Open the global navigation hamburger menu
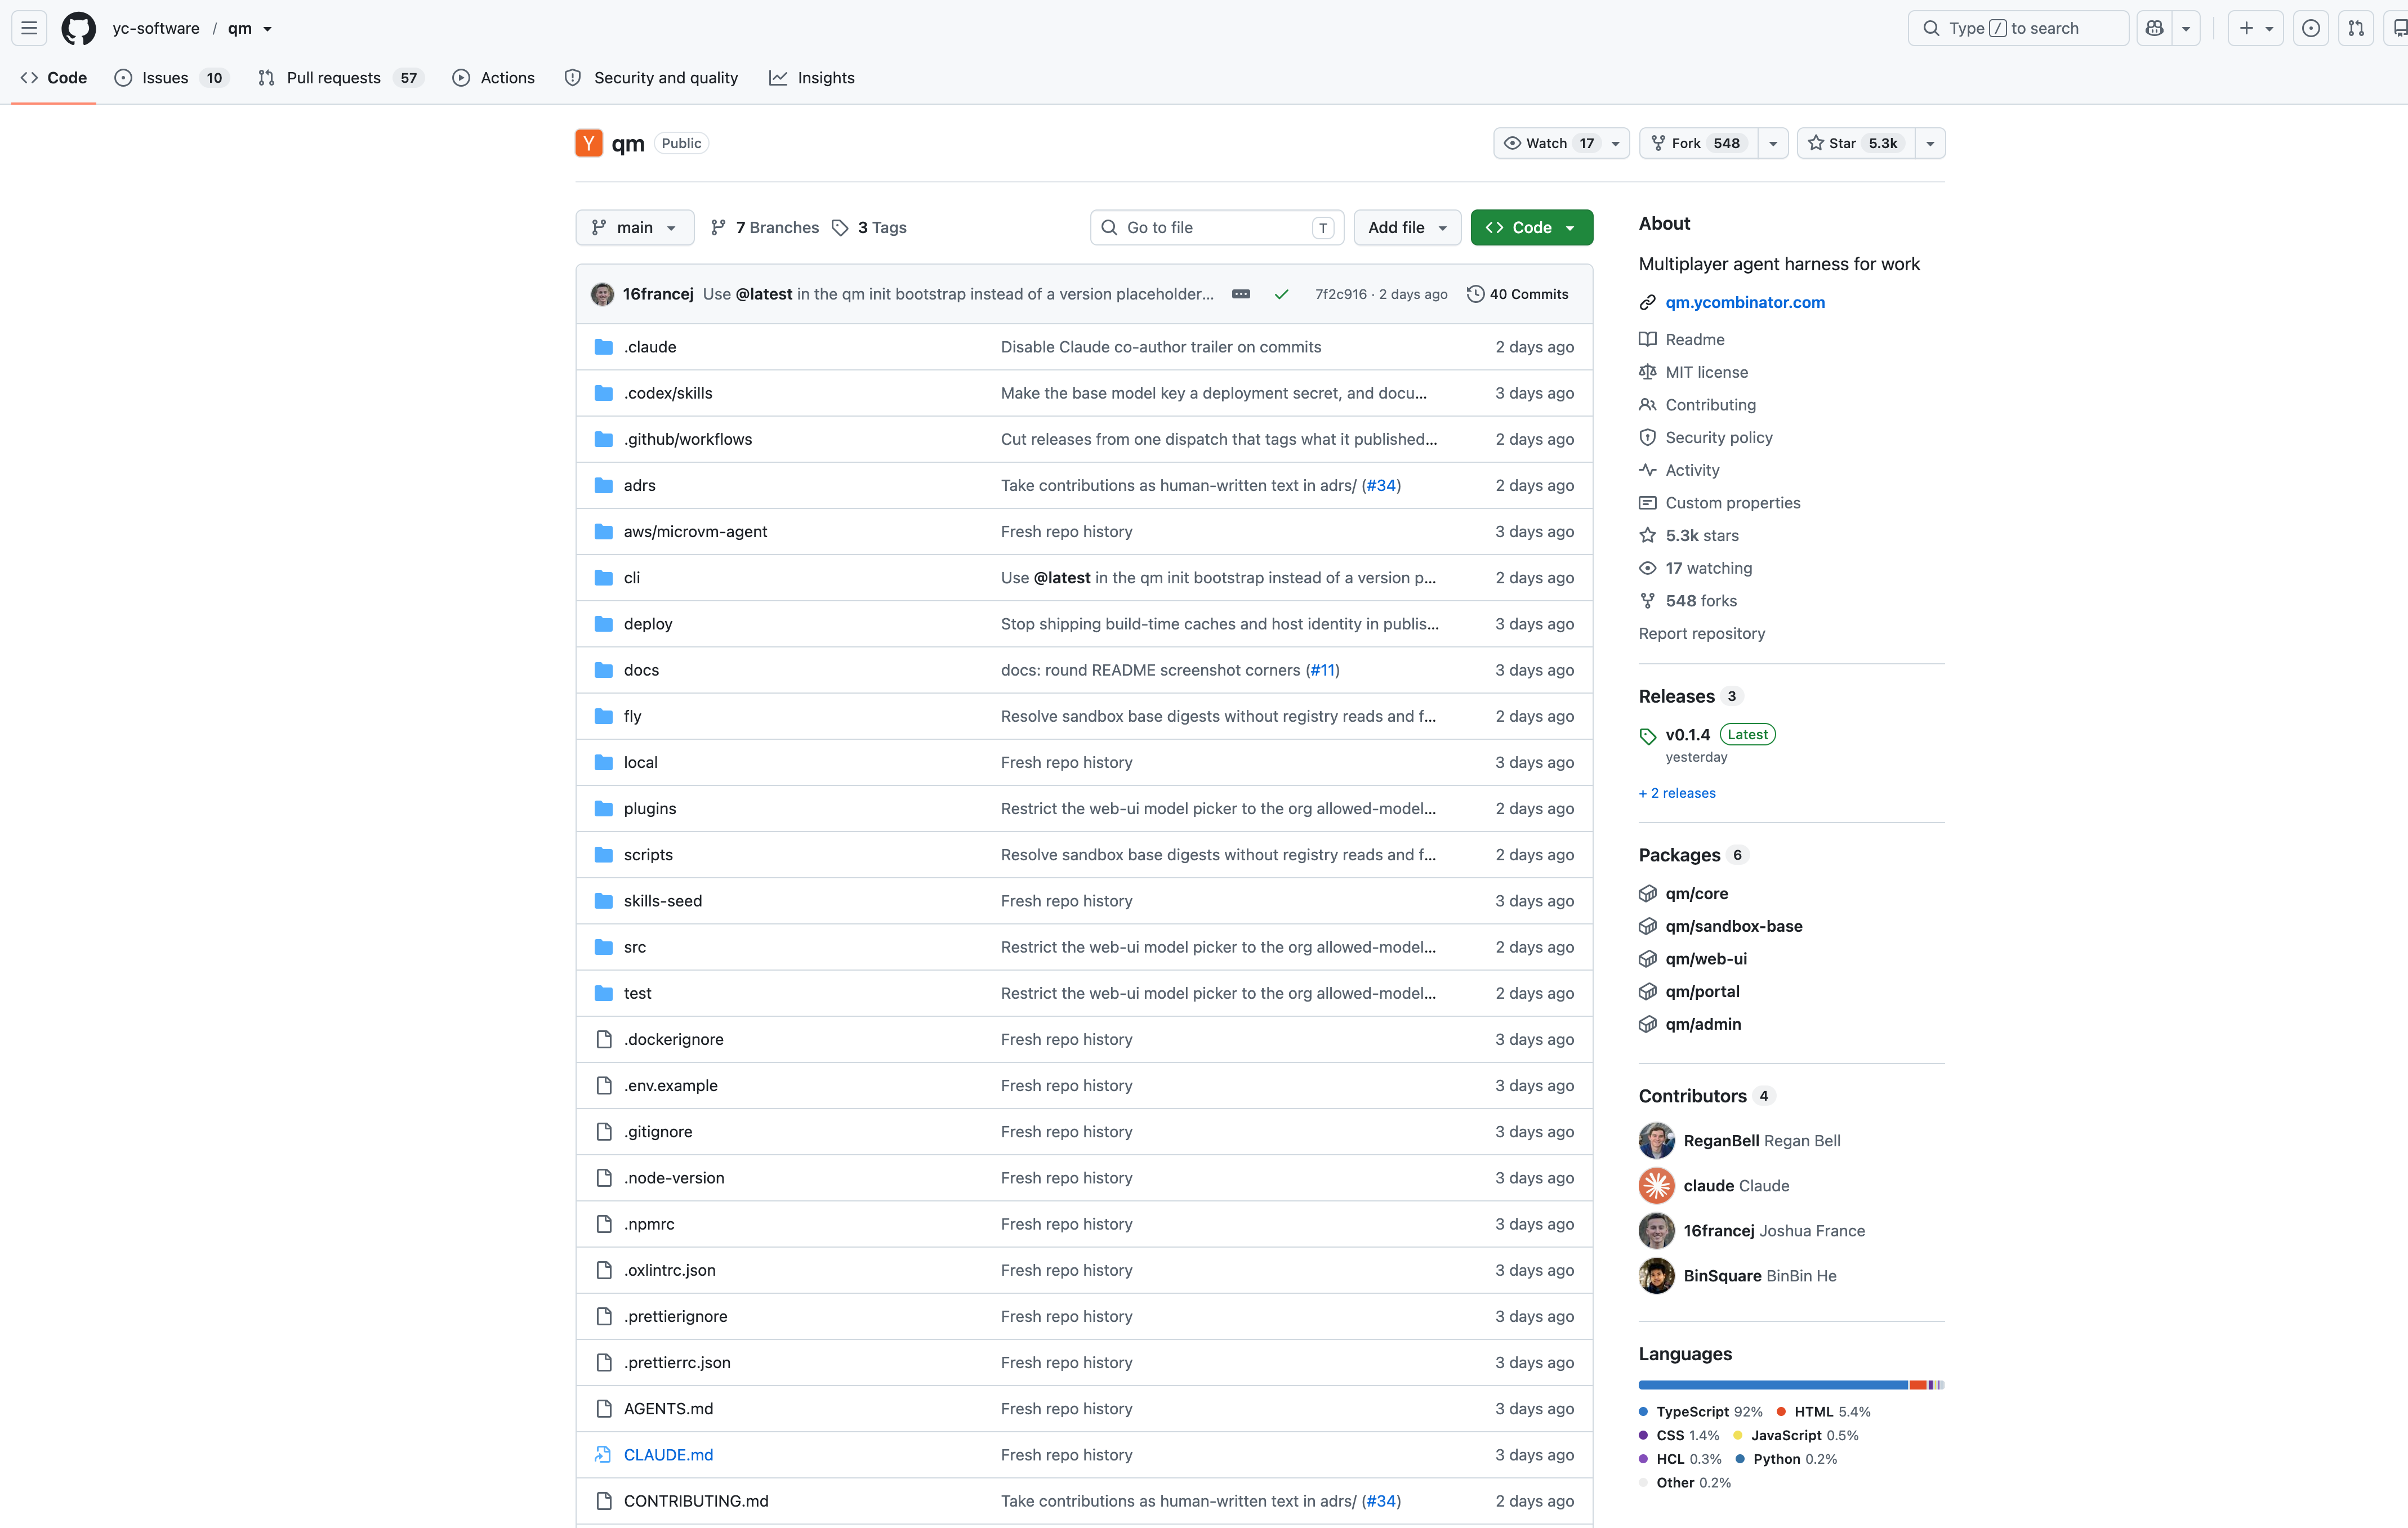Viewport: 2408px width, 1528px height. (29, 28)
